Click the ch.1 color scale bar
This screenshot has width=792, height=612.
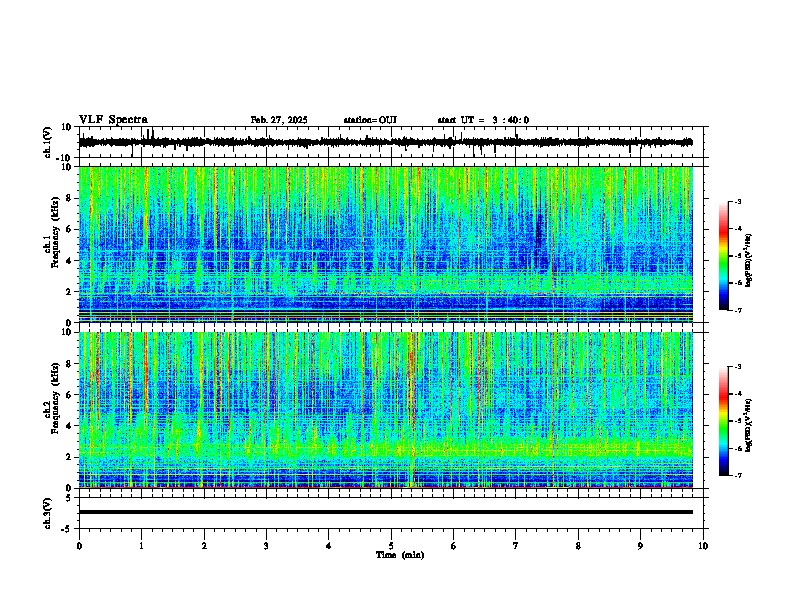[723, 255]
